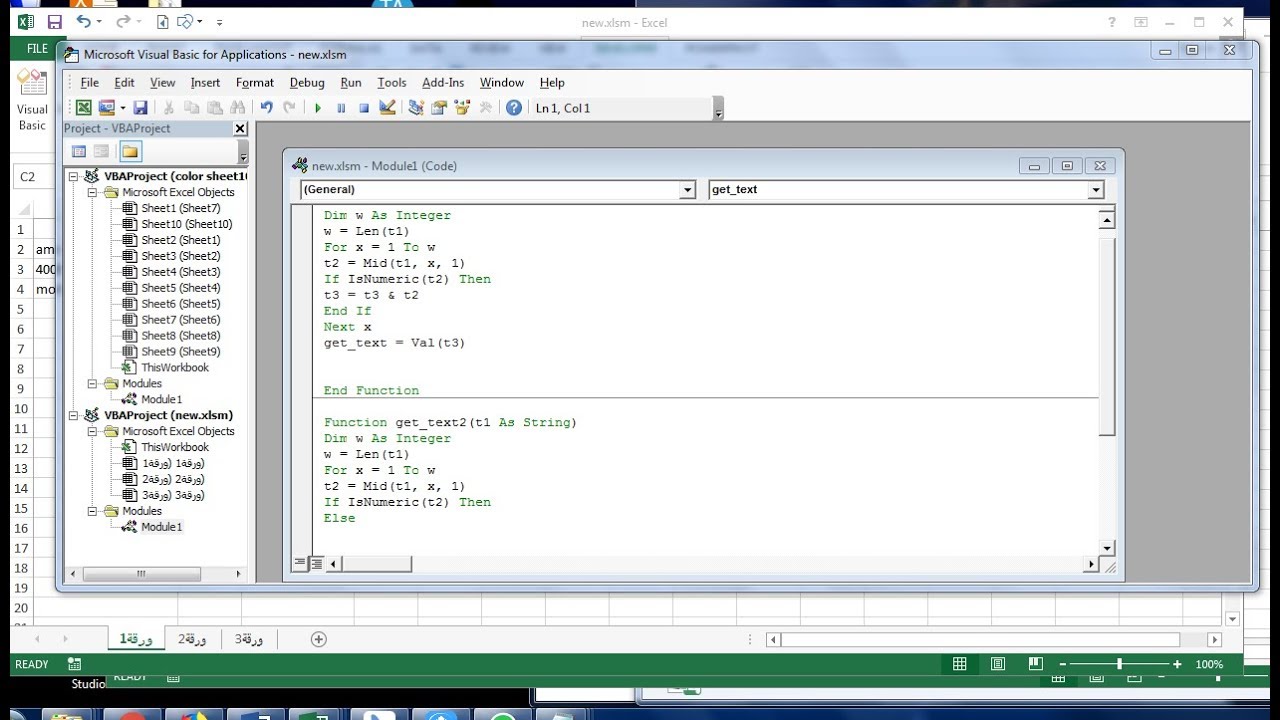
Task: Collapse Modules folder under color sheet project
Action: point(91,384)
